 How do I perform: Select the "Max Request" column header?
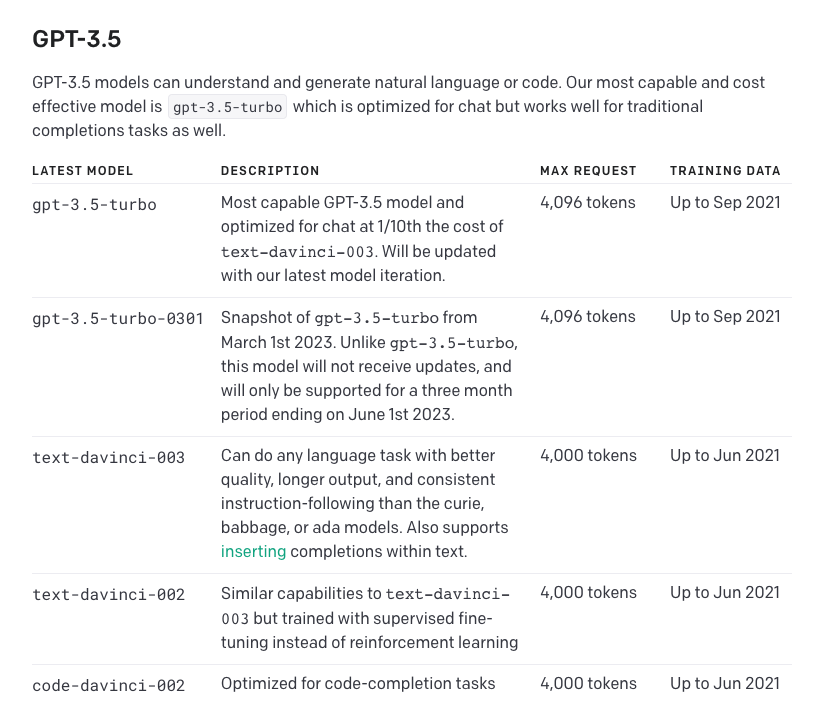[588, 171]
